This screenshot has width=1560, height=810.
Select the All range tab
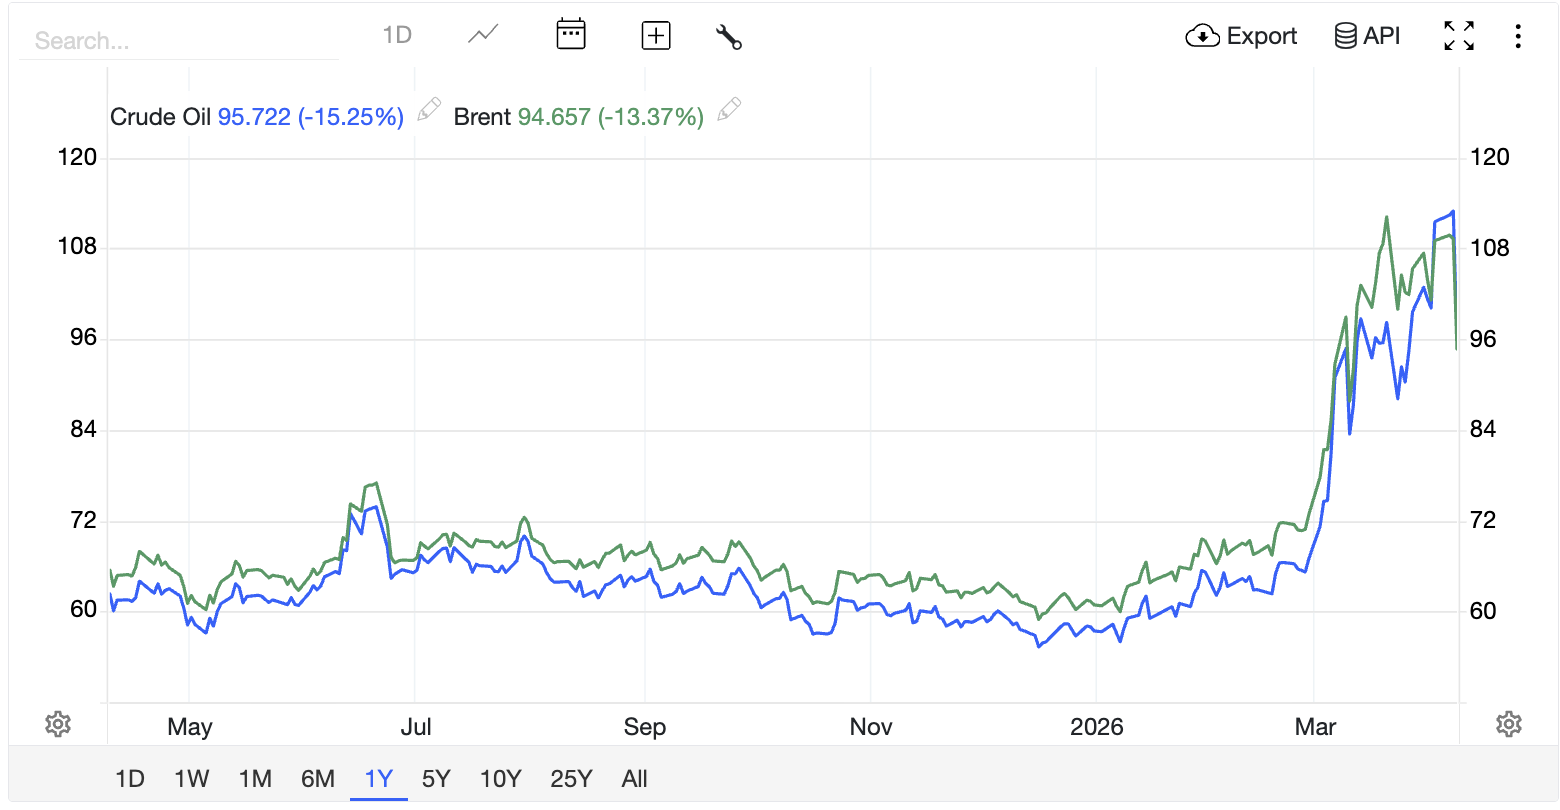[634, 778]
